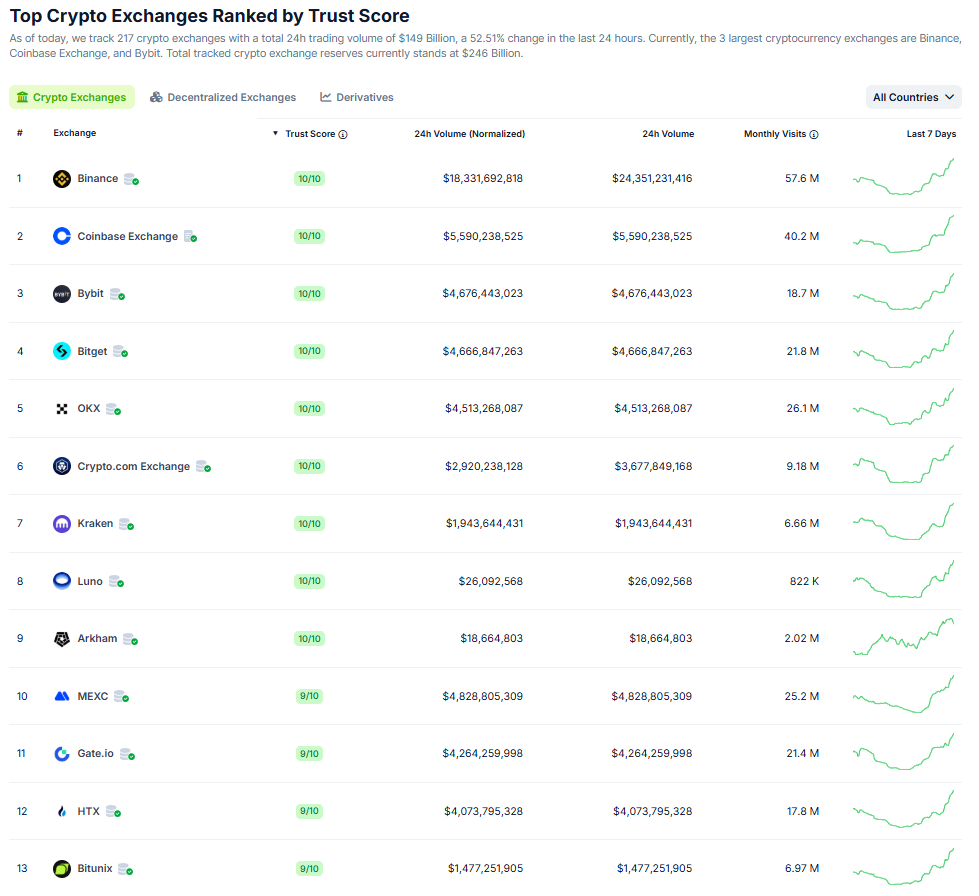Viewport: 979px width, 896px height.
Task: Click Crypto.com's $3,677,849,168 24h volume
Action: point(653,466)
